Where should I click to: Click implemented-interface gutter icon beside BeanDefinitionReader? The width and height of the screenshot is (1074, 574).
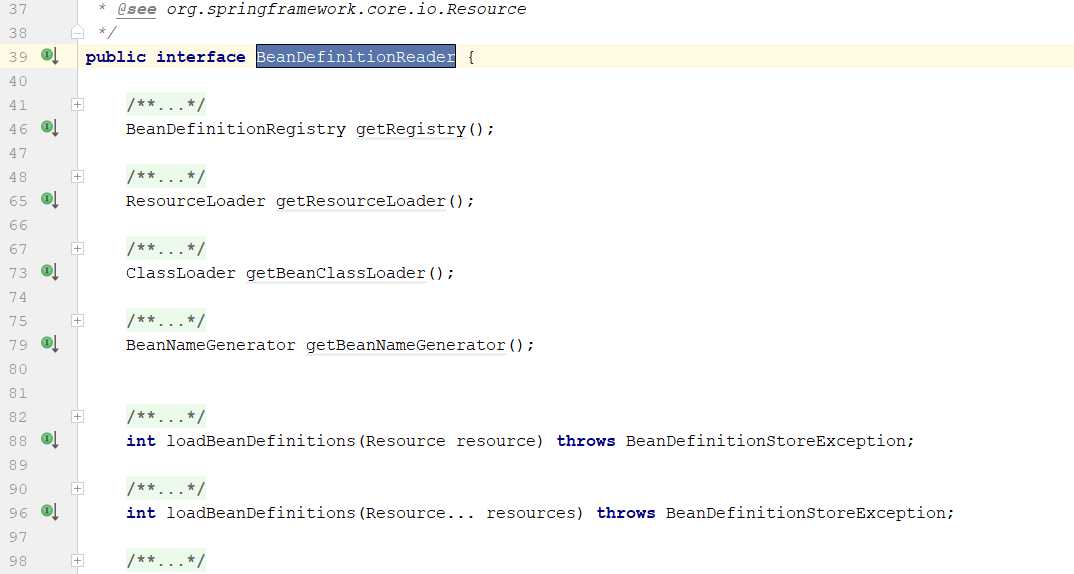[x=49, y=55]
